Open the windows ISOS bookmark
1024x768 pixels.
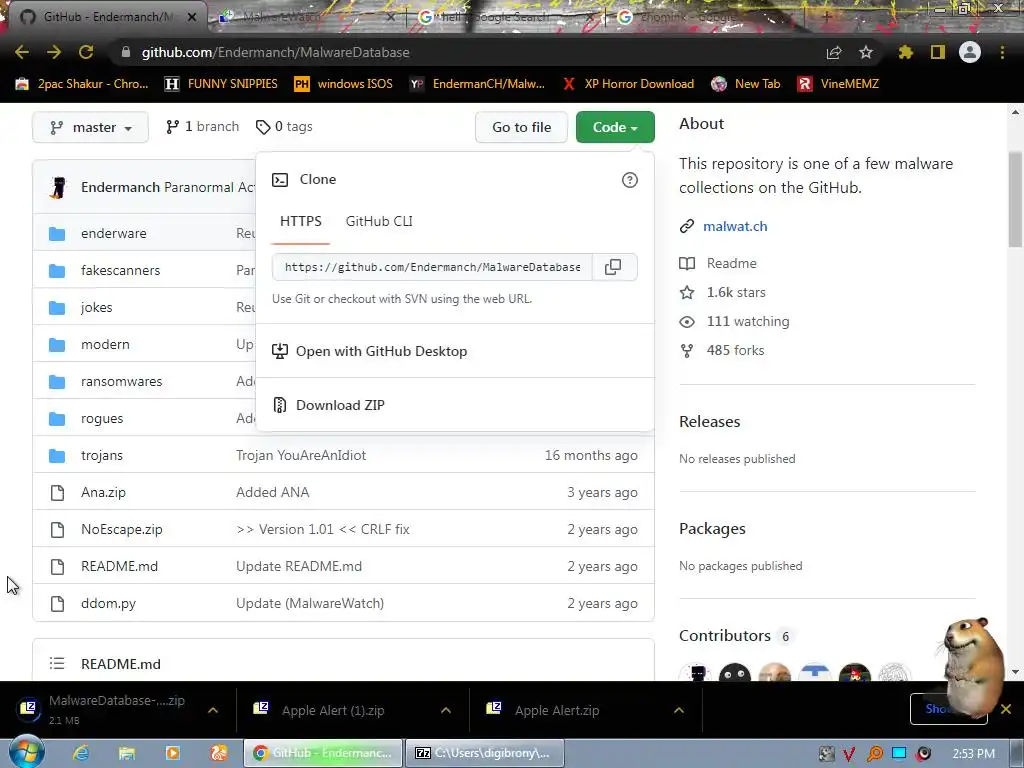click(x=344, y=84)
